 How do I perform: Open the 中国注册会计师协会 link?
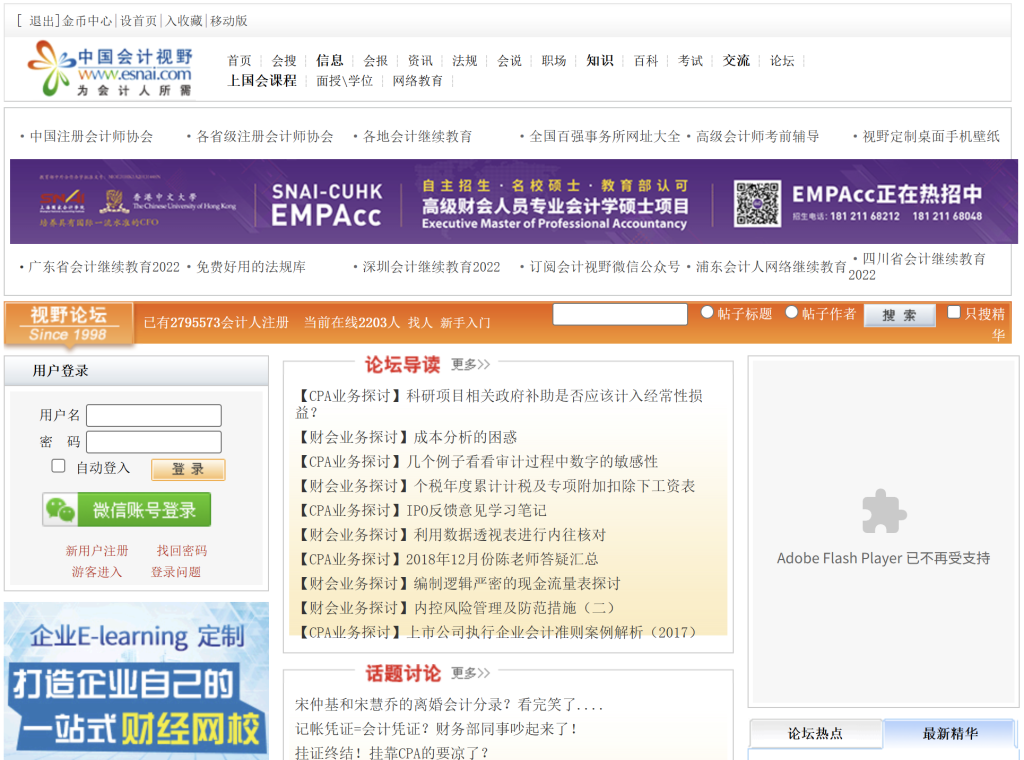[91, 136]
